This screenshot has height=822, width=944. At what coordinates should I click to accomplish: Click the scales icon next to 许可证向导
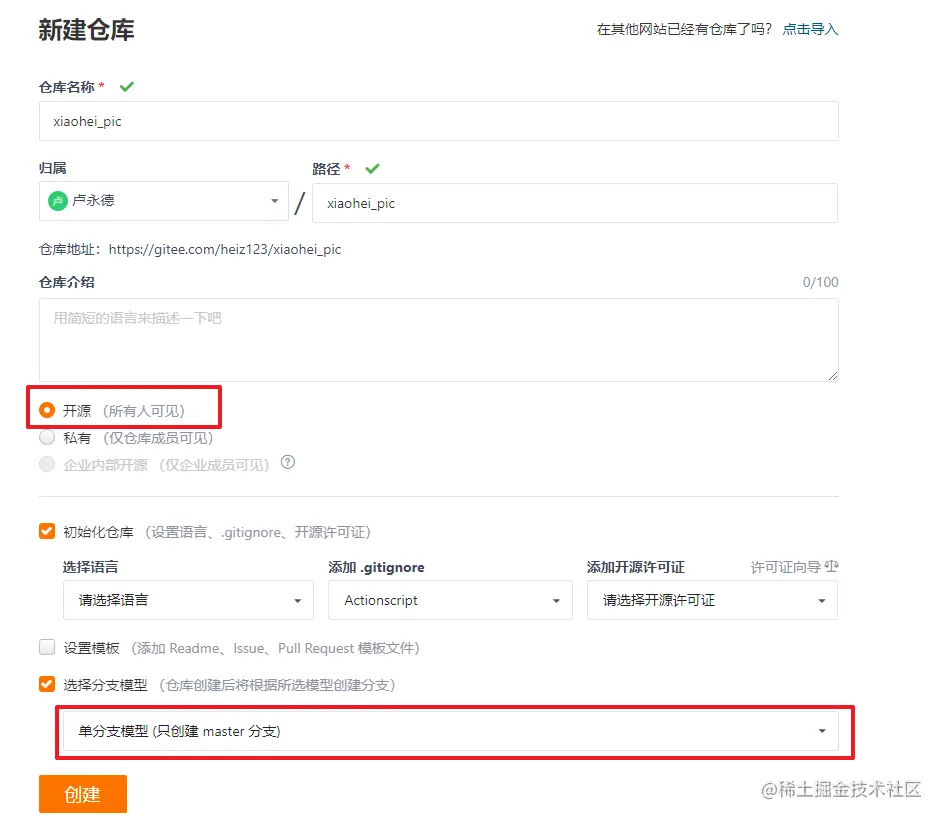(831, 567)
